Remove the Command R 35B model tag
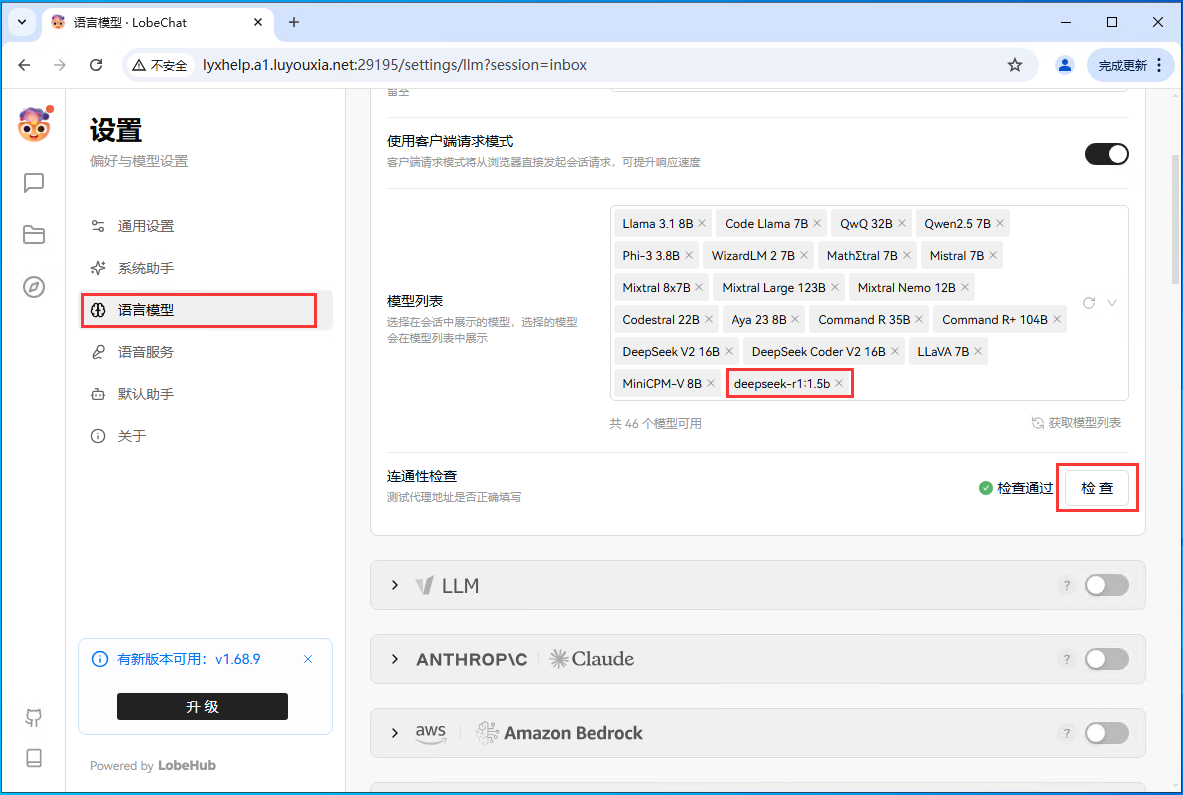The image size is (1183, 795). pyautogui.click(x=919, y=320)
